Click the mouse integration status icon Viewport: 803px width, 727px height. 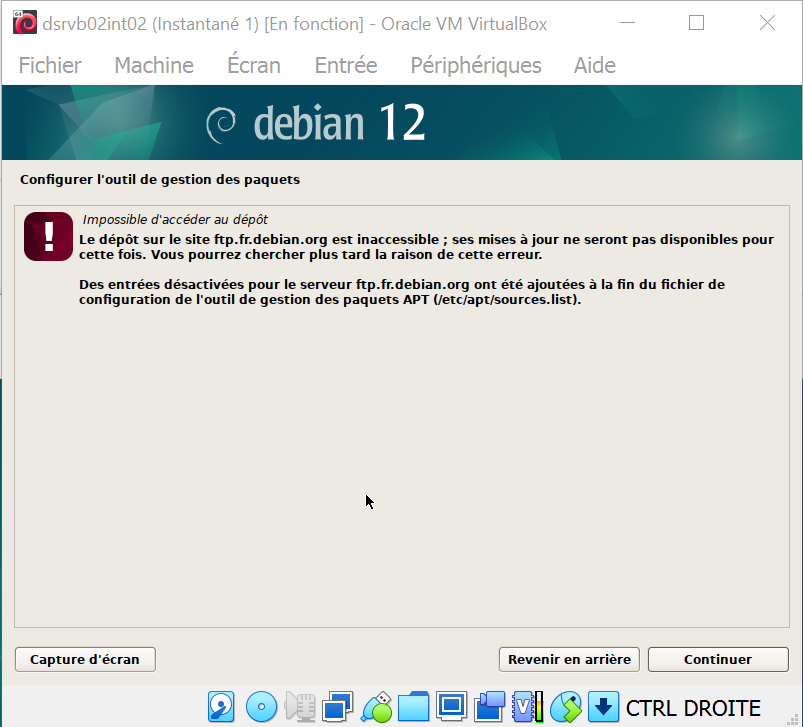[565, 707]
